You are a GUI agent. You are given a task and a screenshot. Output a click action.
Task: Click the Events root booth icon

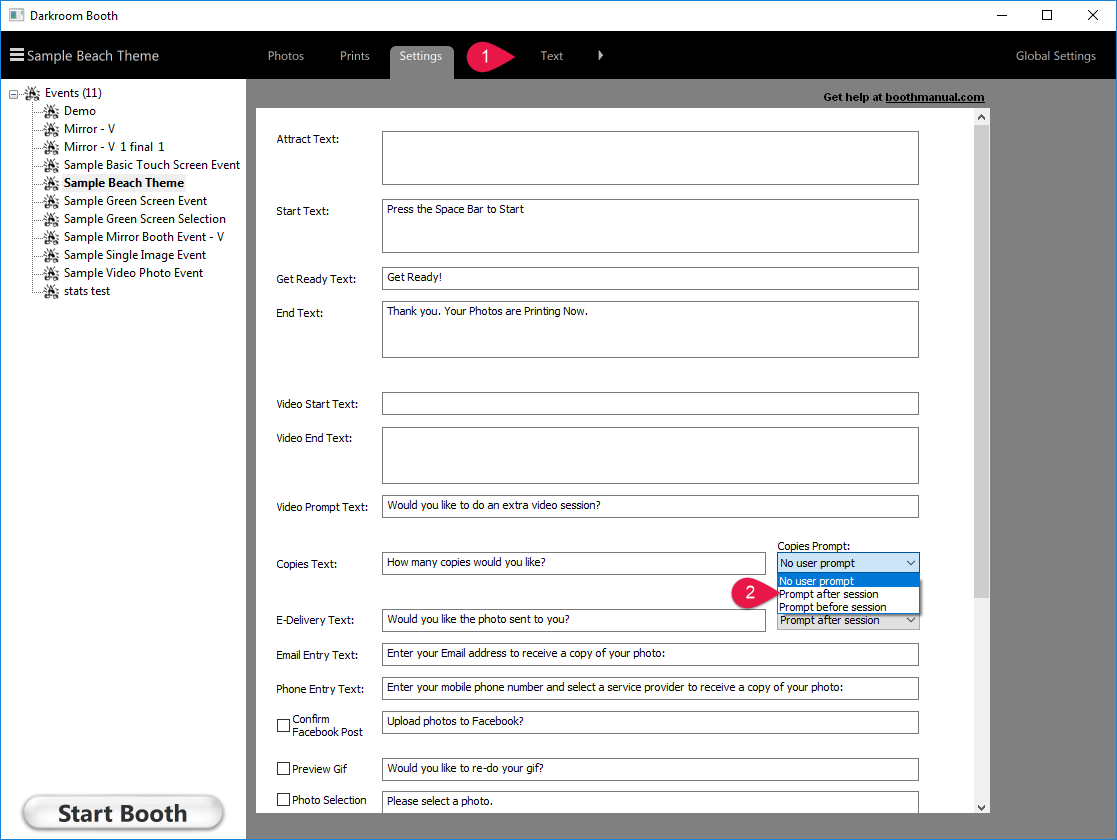tap(34, 92)
